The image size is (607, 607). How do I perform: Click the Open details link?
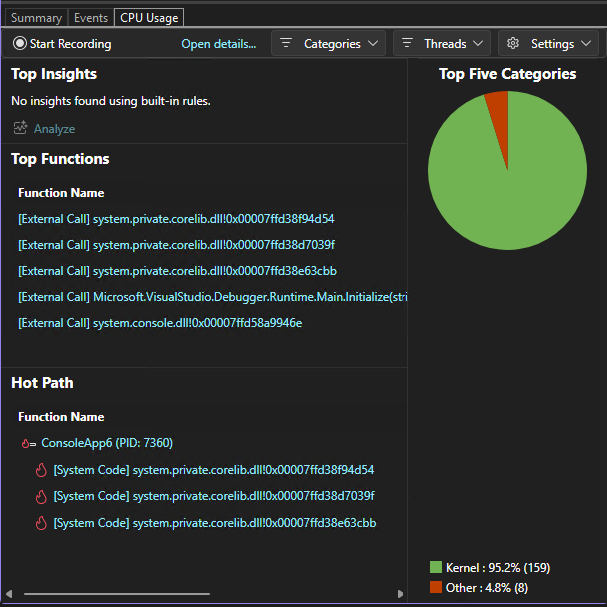(x=218, y=44)
